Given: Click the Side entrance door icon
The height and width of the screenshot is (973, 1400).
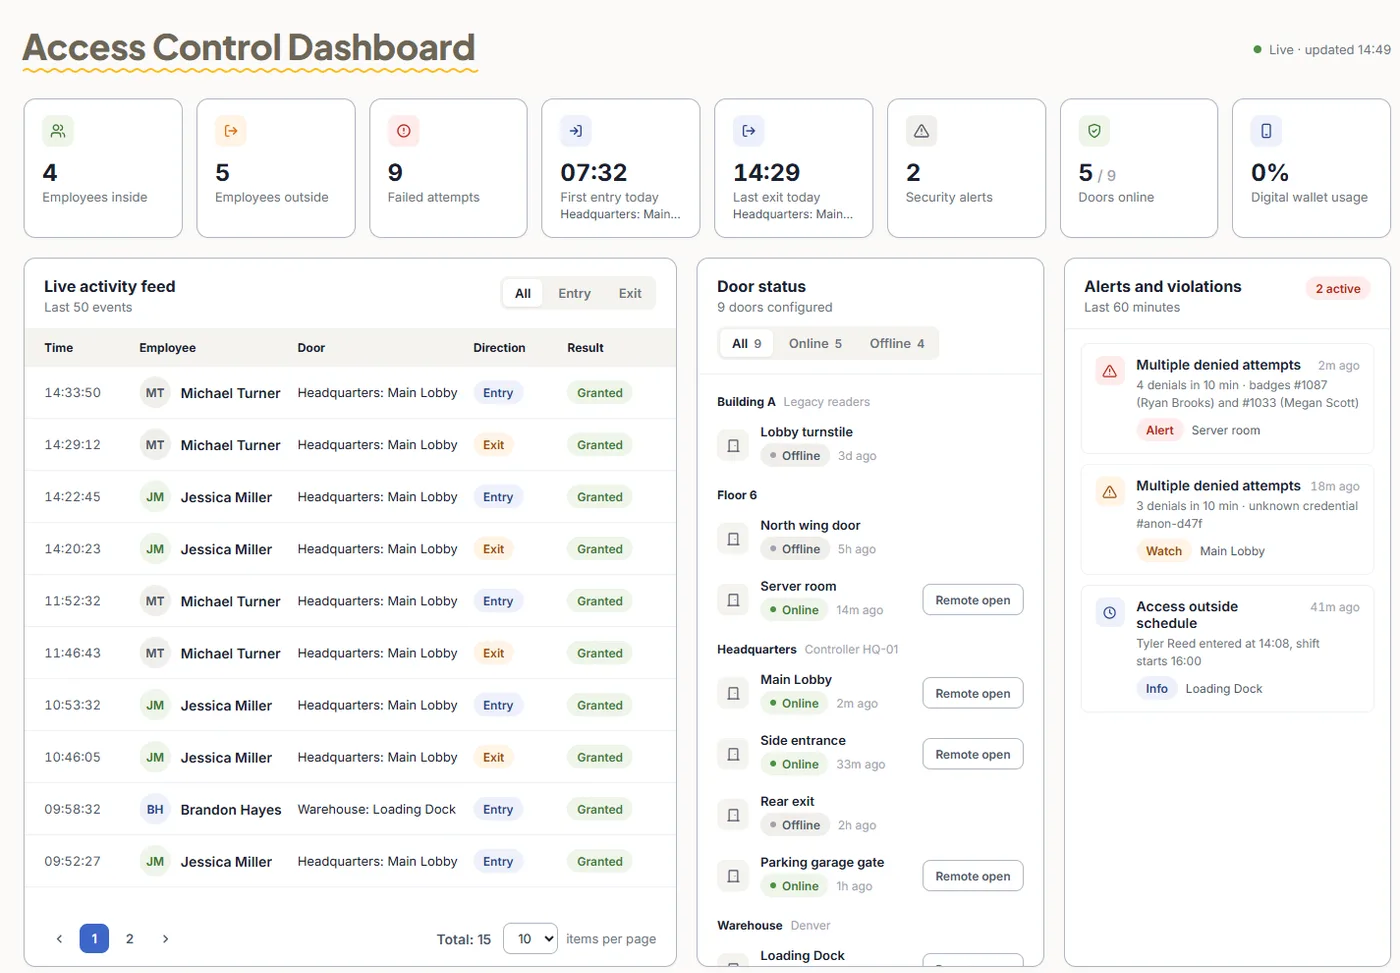Looking at the screenshot, I should (733, 754).
